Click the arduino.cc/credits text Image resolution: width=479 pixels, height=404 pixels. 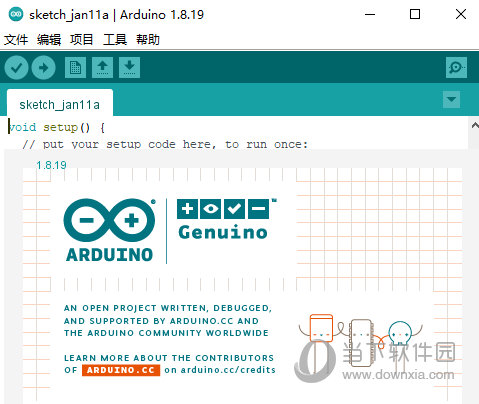point(228,370)
